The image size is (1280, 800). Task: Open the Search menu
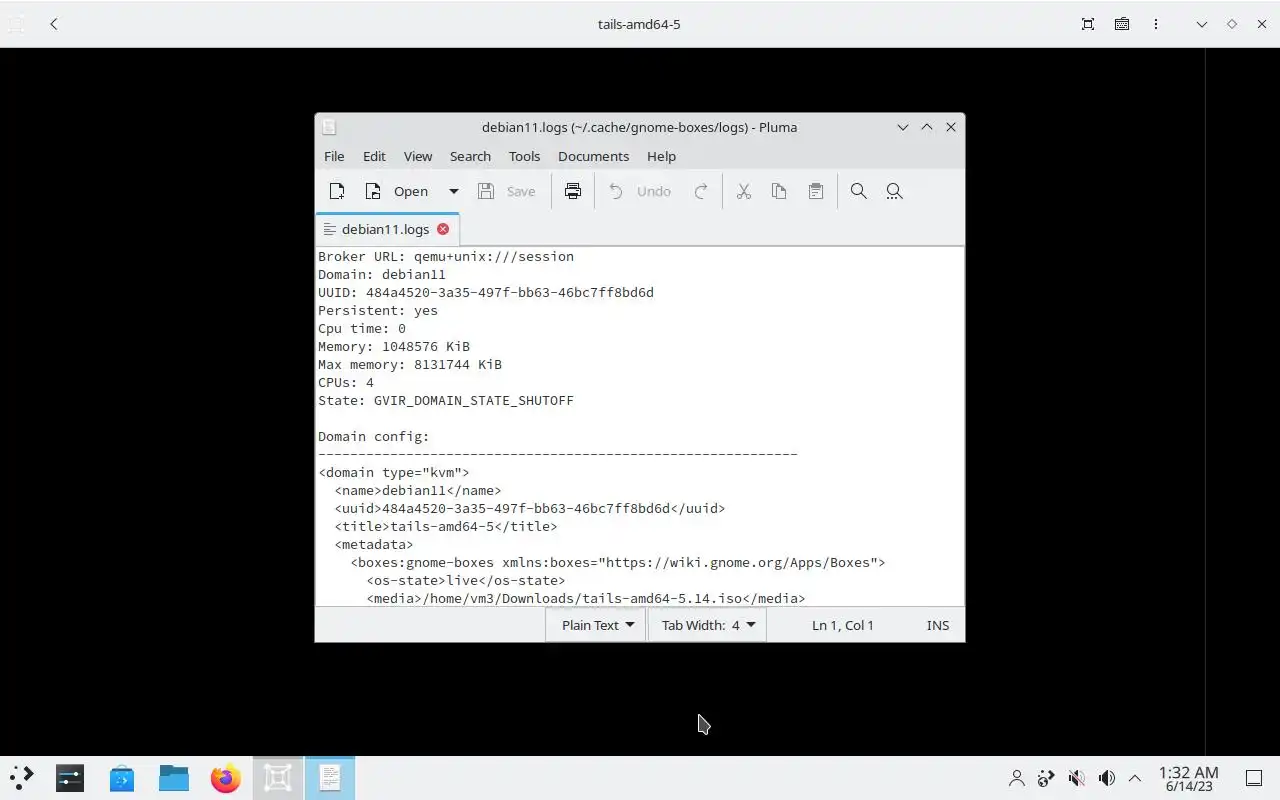[x=470, y=156]
